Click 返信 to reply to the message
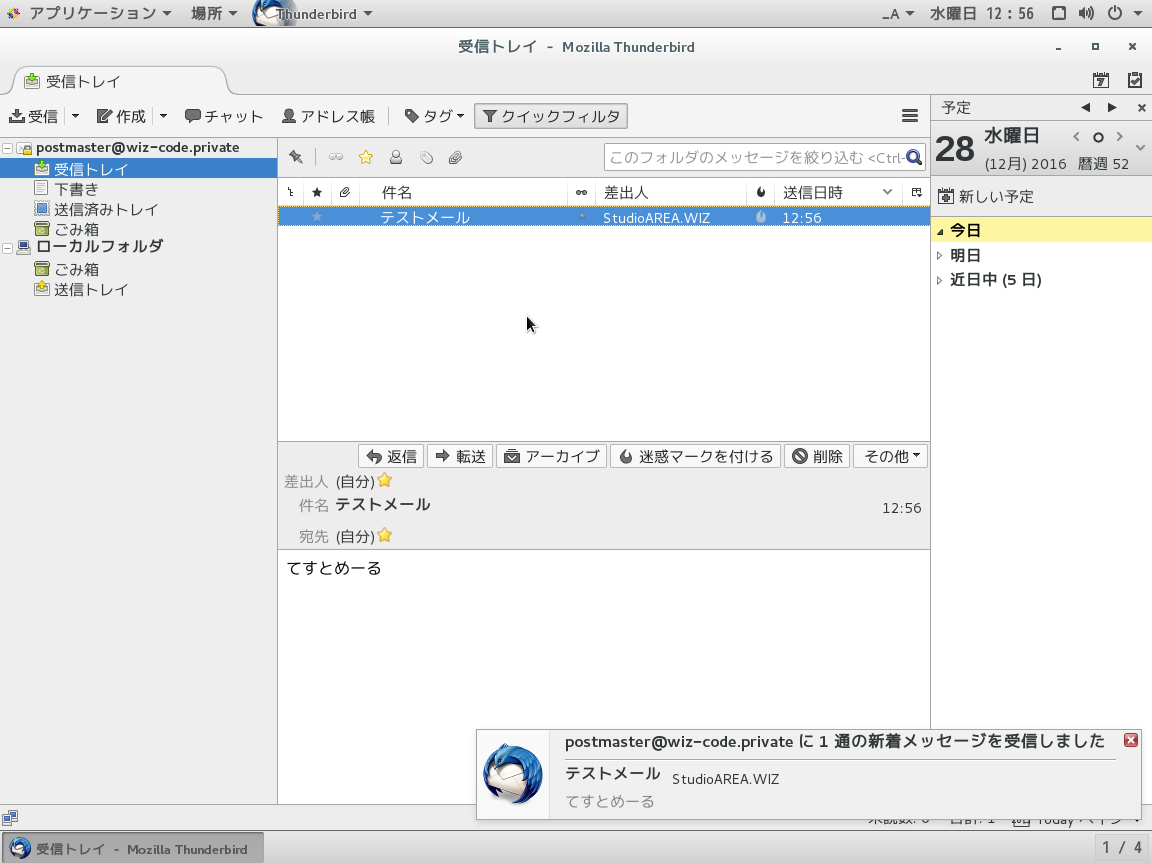The width and height of the screenshot is (1152, 864). point(391,456)
